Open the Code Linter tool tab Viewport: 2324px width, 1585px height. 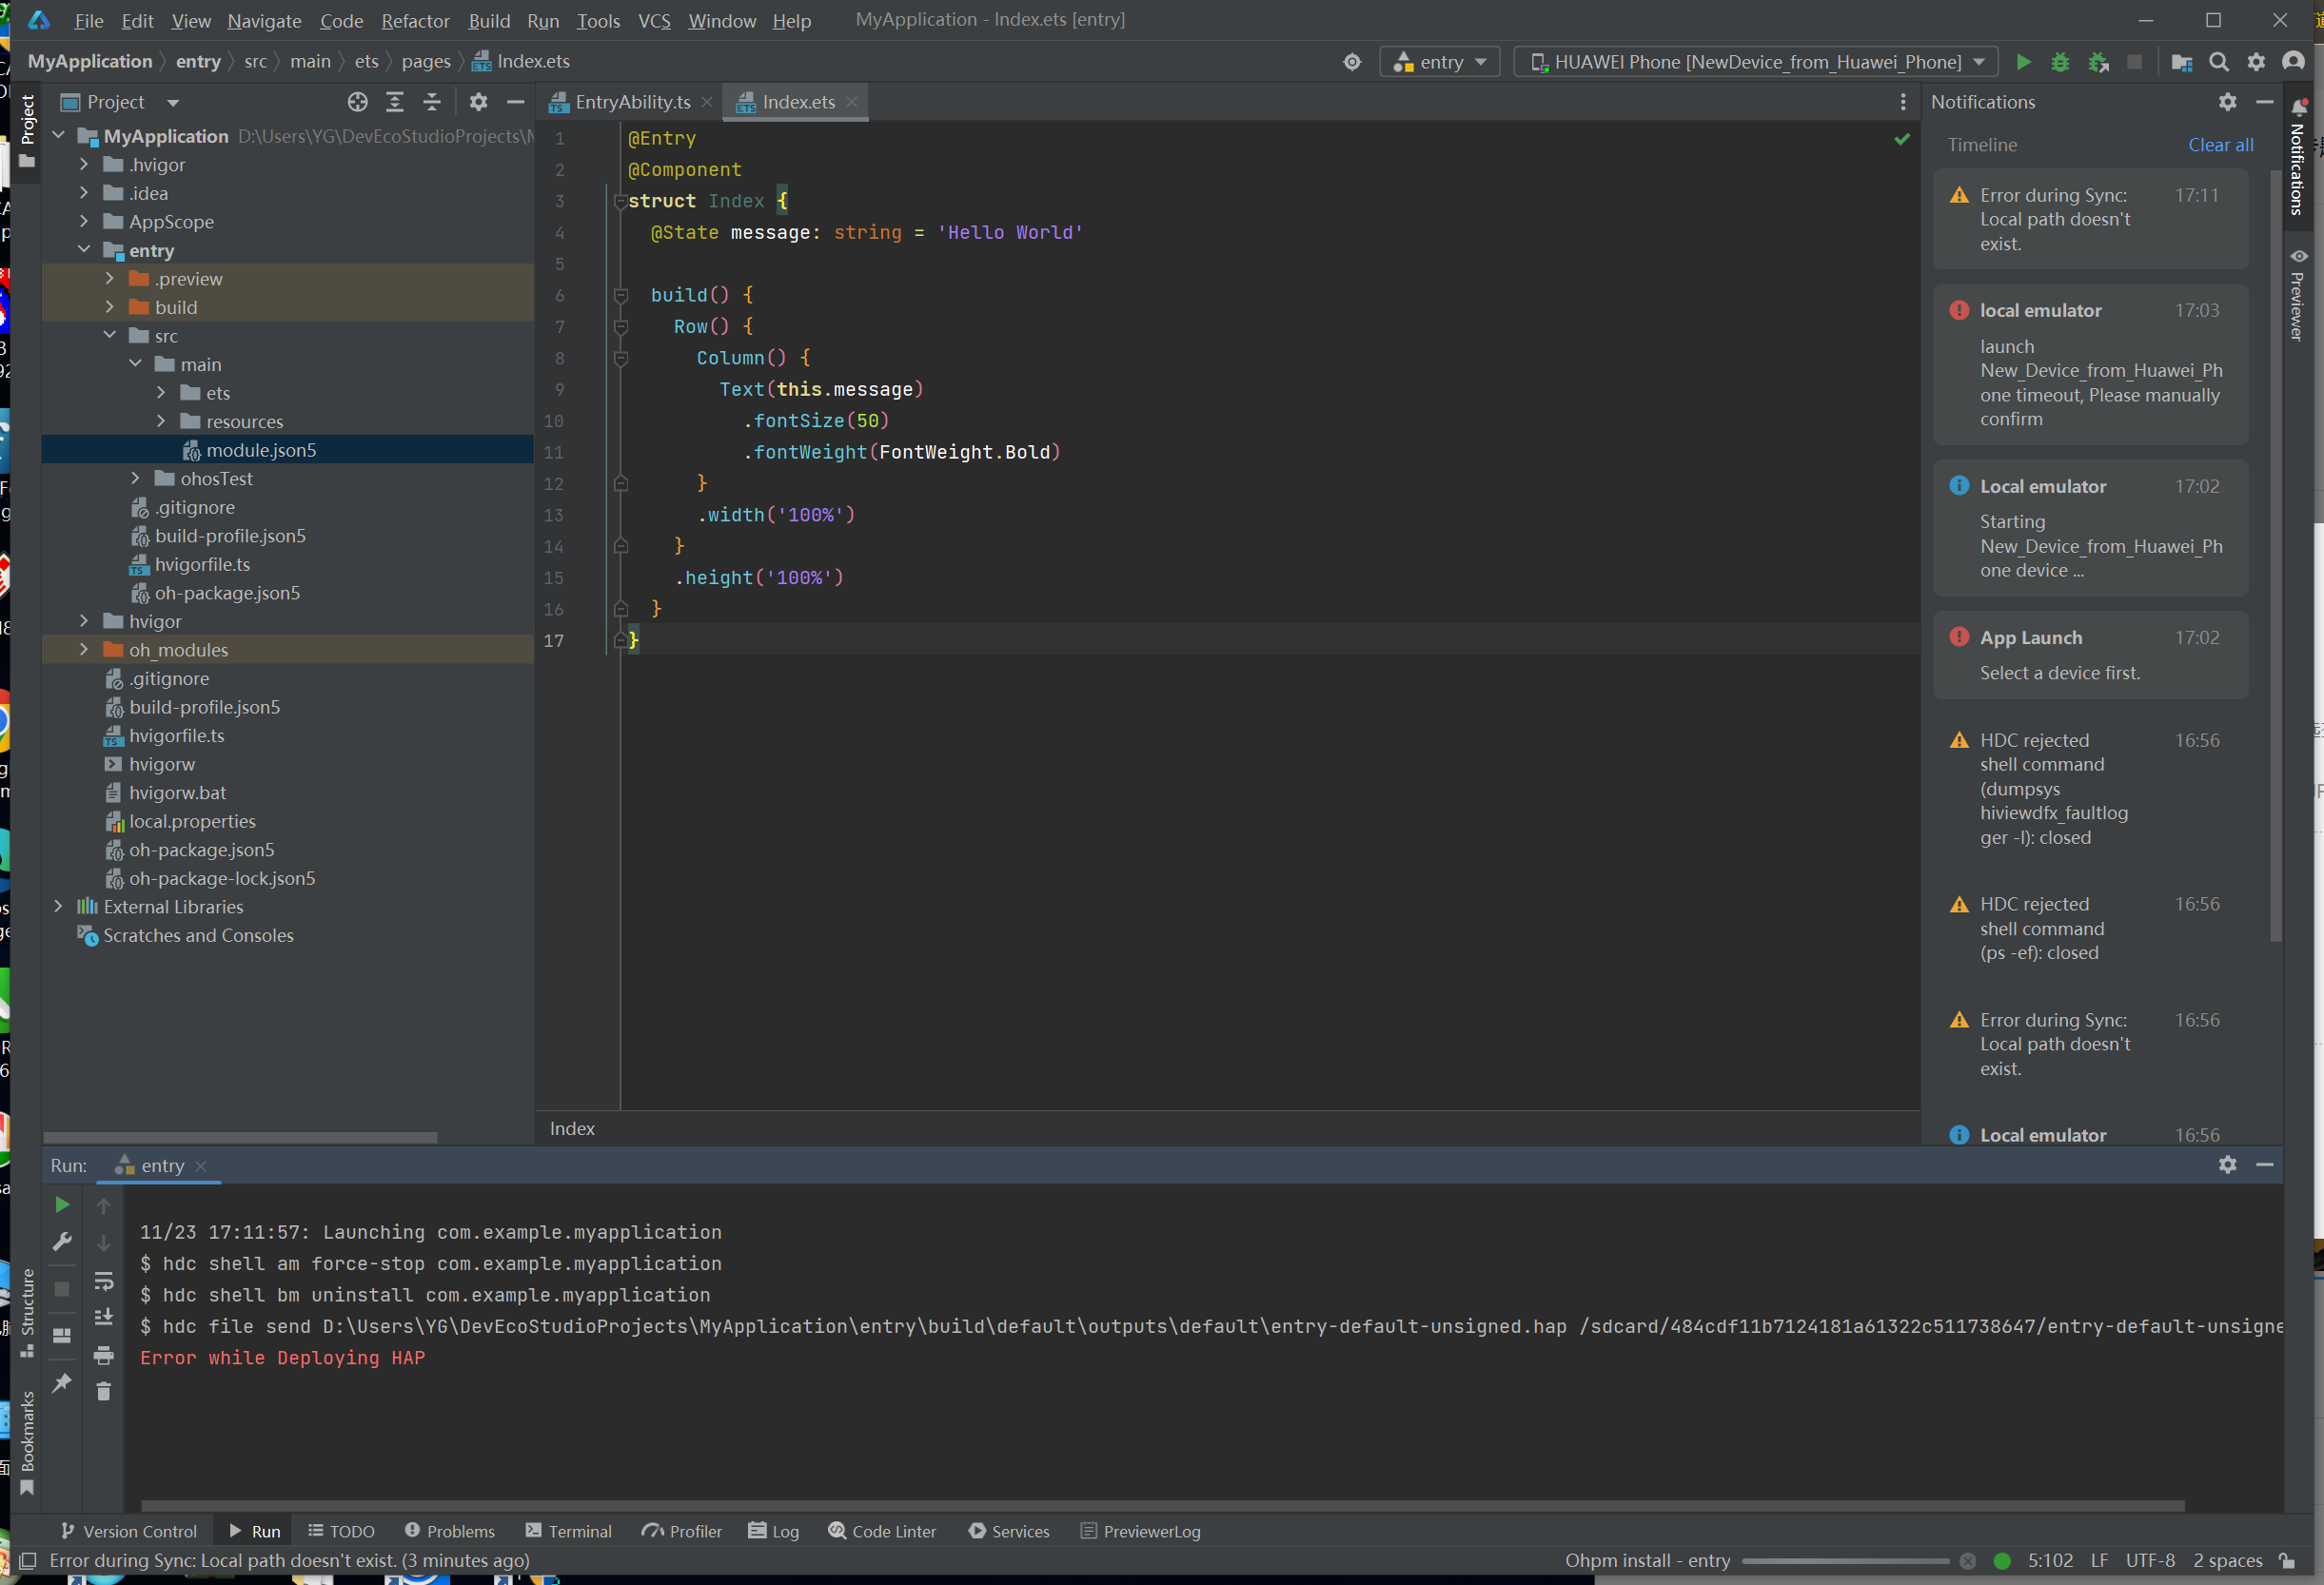[x=882, y=1532]
